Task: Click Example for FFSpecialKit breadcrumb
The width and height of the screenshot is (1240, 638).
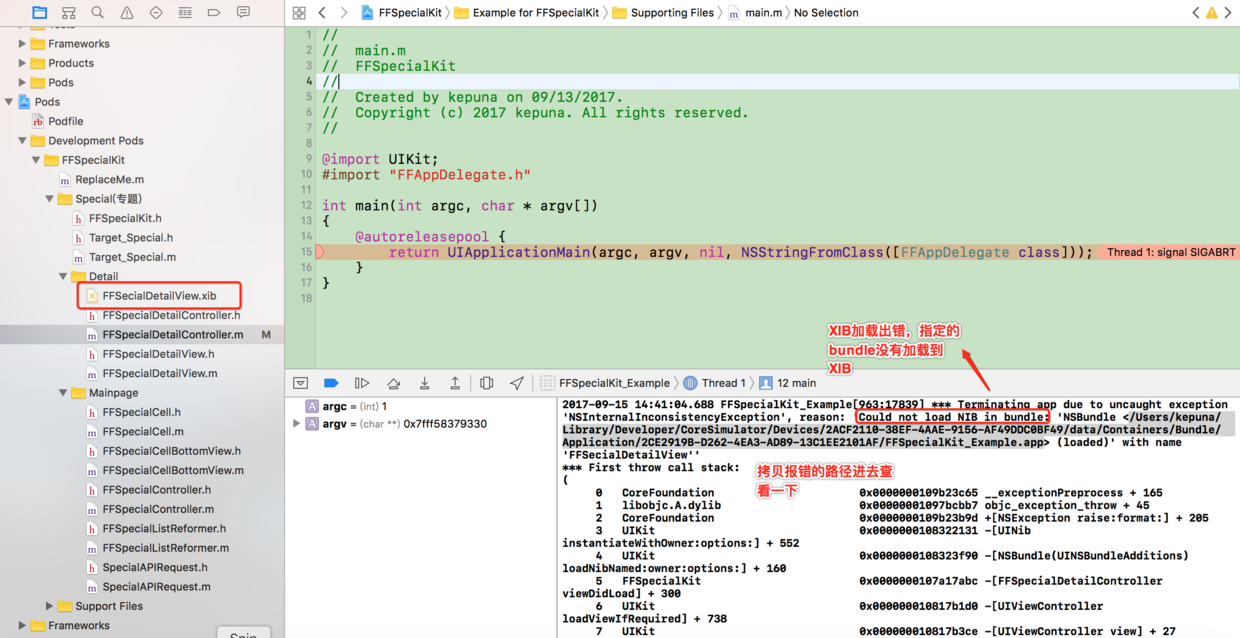Action: tap(527, 13)
